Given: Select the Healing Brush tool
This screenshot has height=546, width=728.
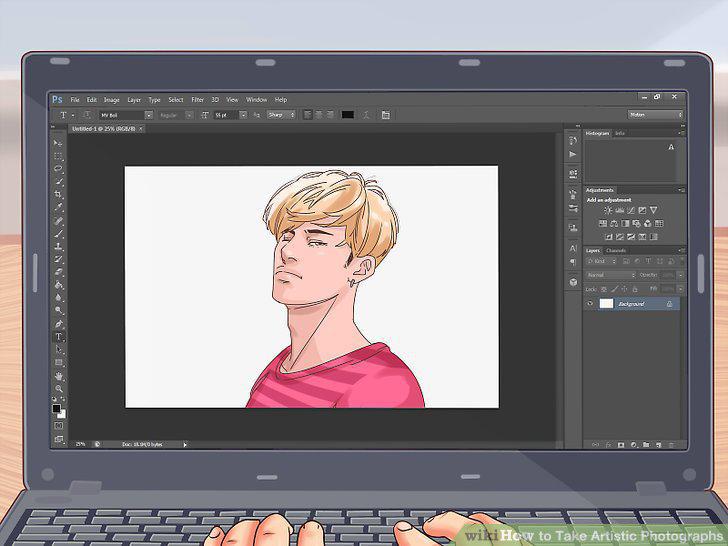Looking at the screenshot, I should 58,221.
